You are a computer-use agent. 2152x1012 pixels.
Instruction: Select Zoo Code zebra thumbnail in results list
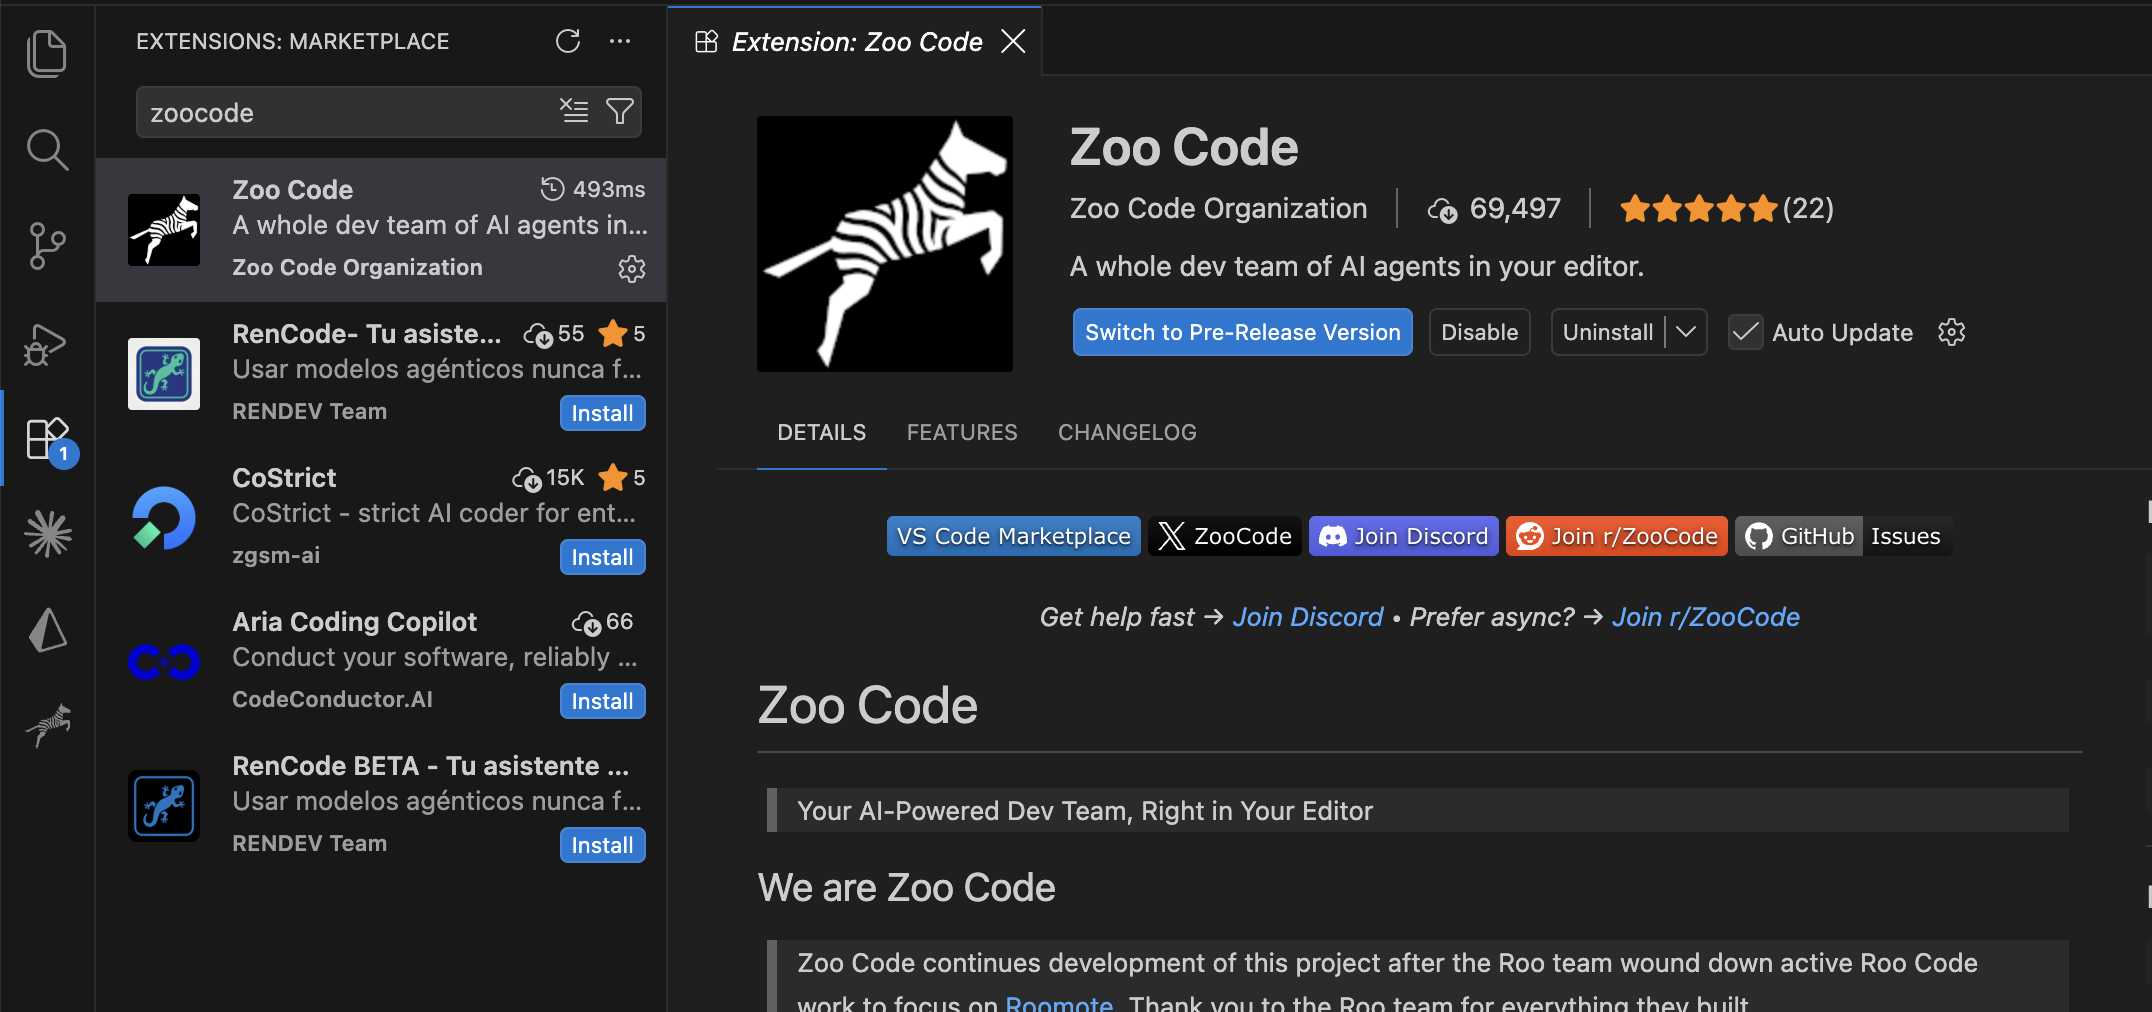click(x=164, y=230)
